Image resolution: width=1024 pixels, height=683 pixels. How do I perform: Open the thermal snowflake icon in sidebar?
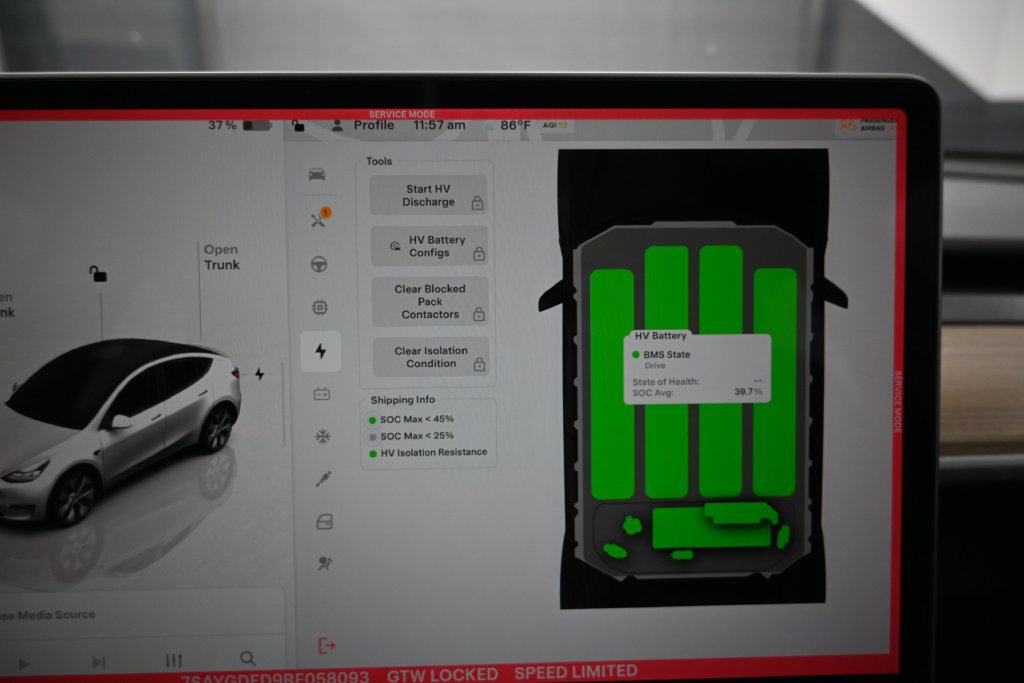point(323,436)
